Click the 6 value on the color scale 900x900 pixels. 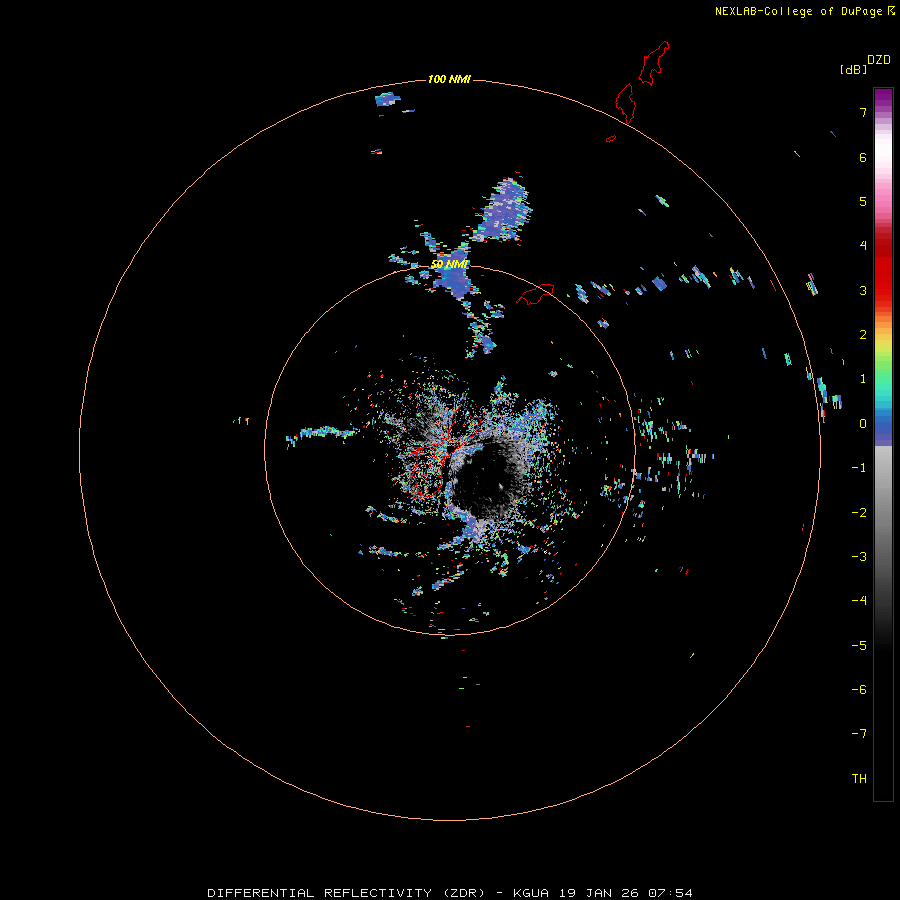(863, 157)
